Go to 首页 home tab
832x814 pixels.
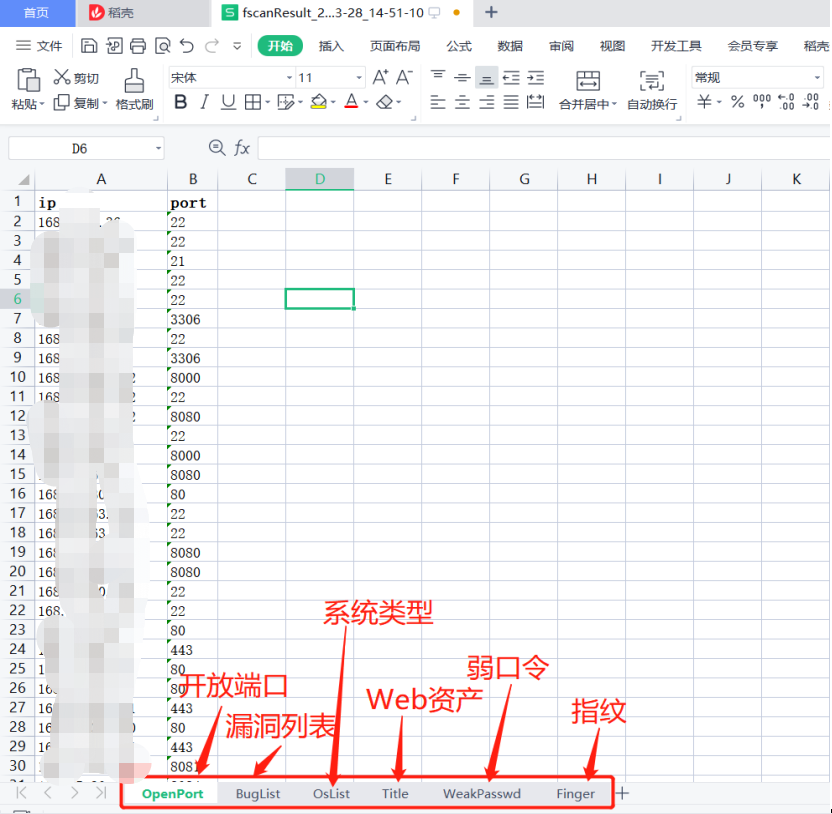click(37, 13)
